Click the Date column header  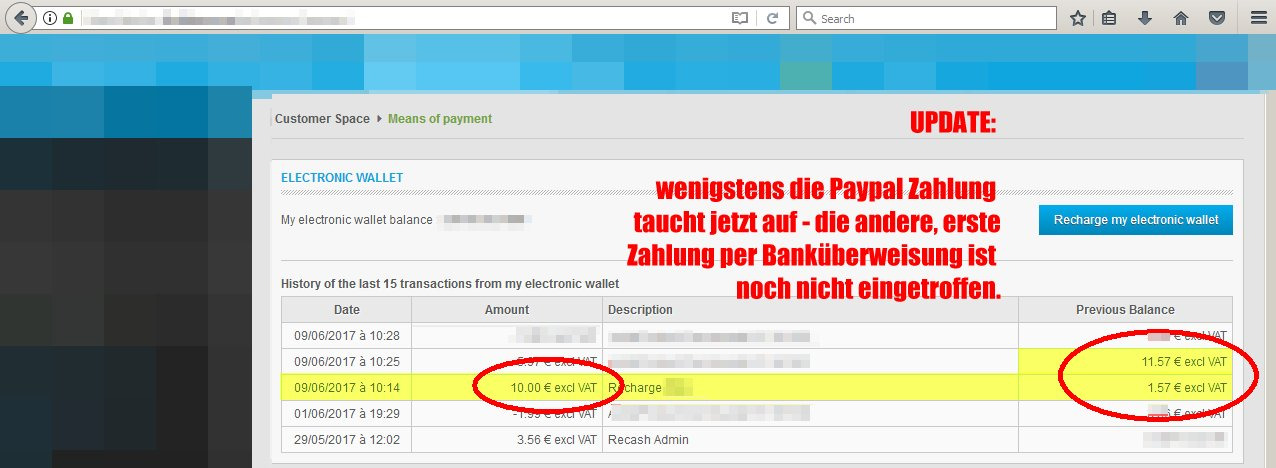[x=346, y=310]
